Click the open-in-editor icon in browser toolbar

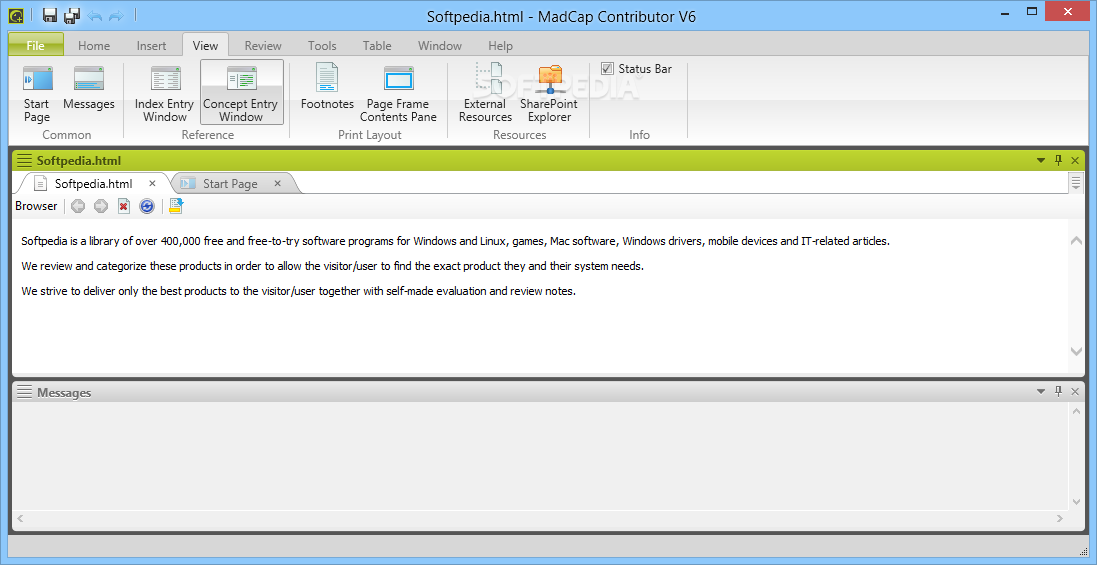click(176, 206)
